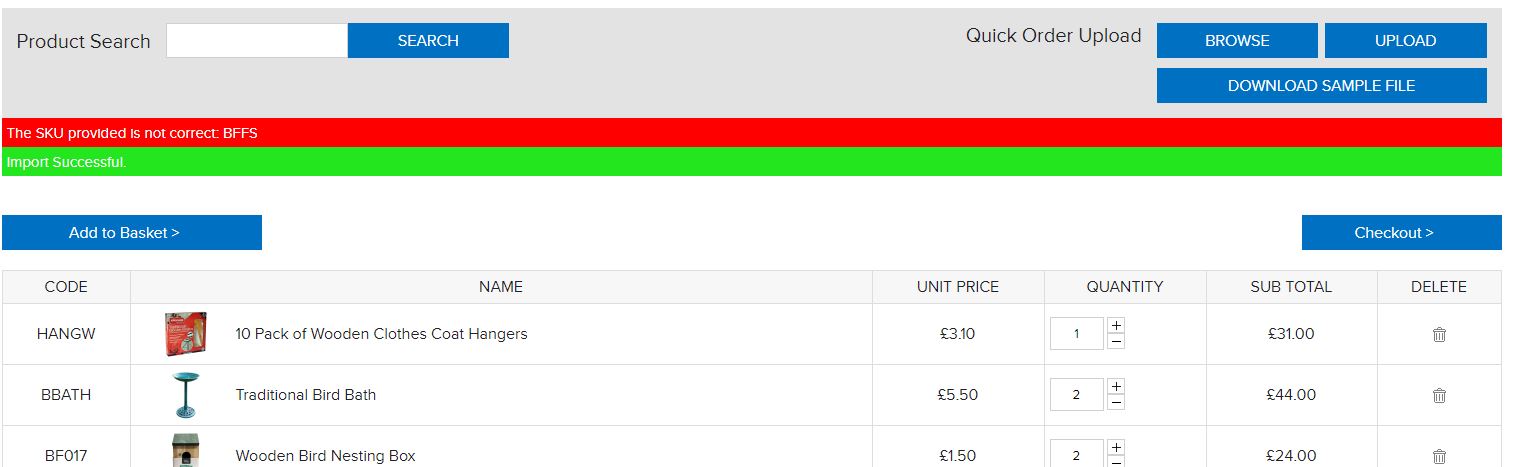Open the coat hangers product thumbnail
This screenshot has width=1523, height=467.
pos(186,334)
